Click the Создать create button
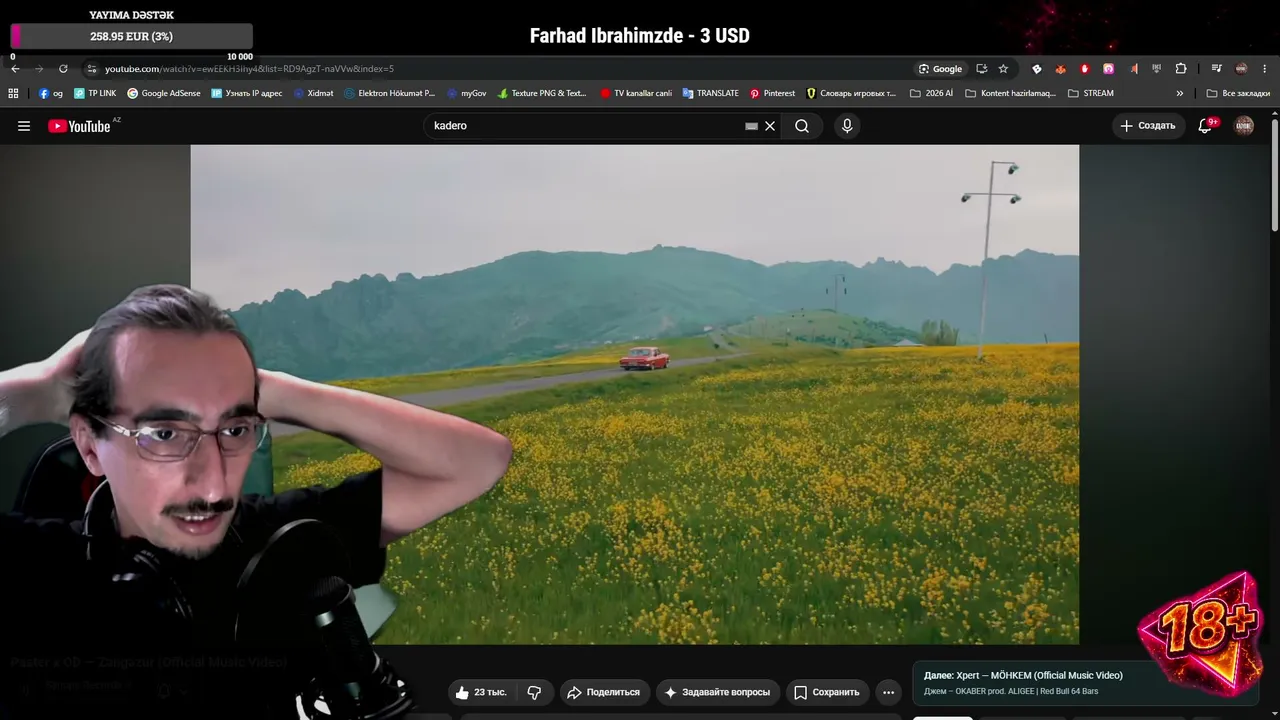 (x=1148, y=126)
